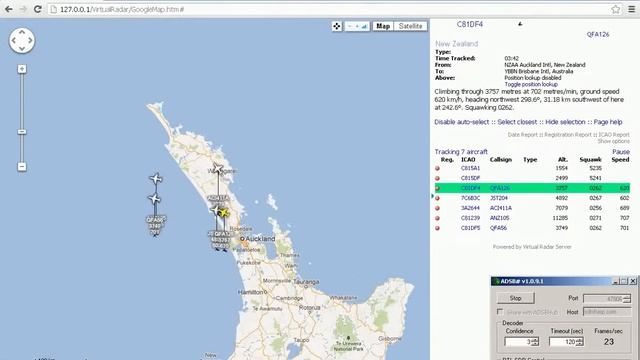Image resolution: width=640 pixels, height=360 pixels.
Task: Open the ICAO Report link
Action: coord(614,135)
